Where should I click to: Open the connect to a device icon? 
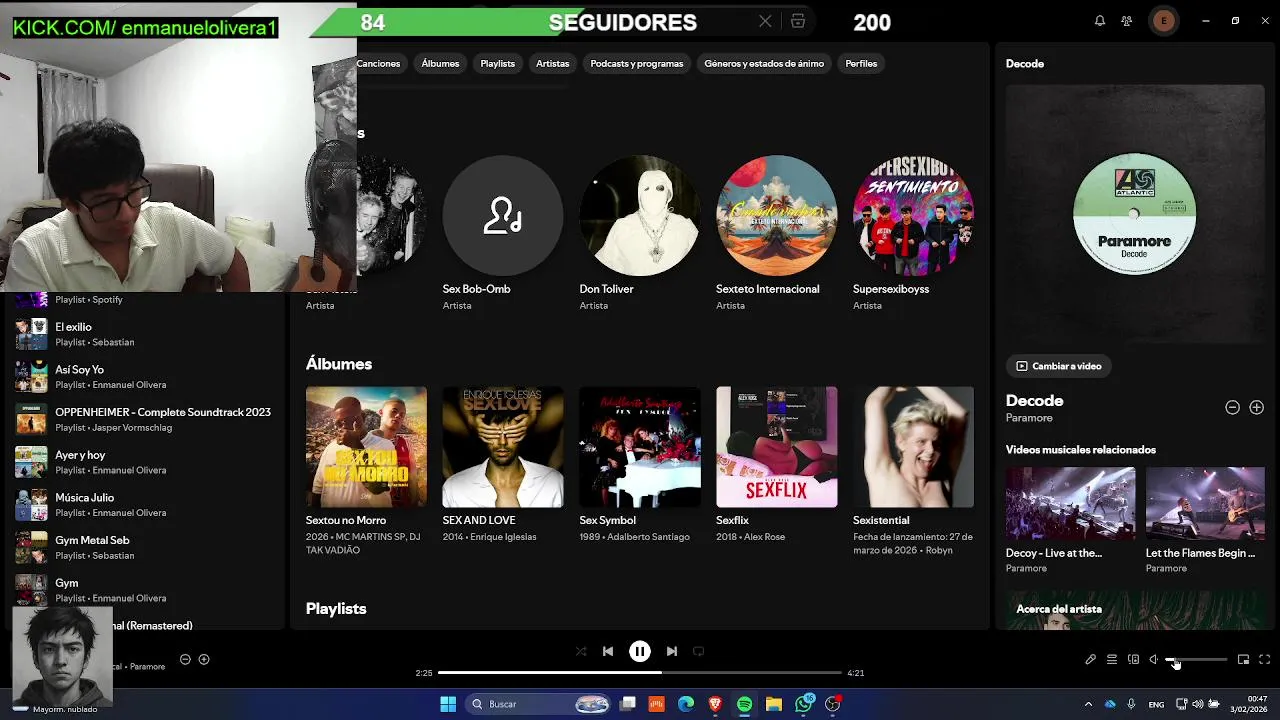click(x=1133, y=659)
